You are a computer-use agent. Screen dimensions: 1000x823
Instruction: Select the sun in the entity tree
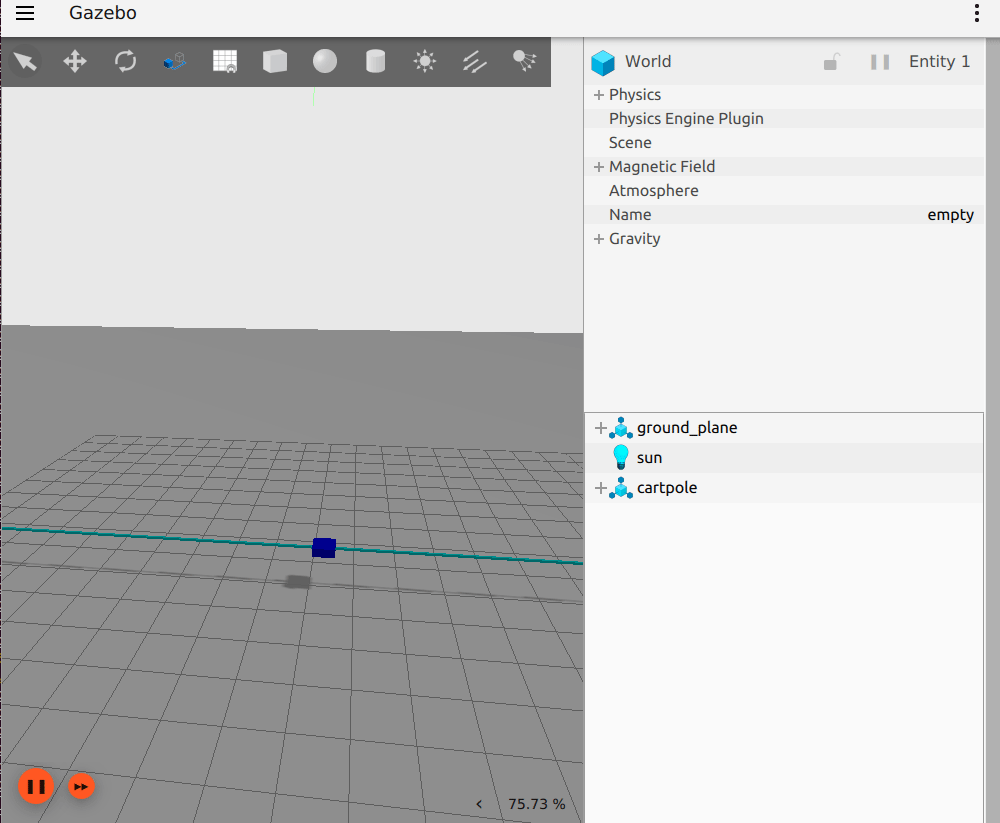[x=648, y=457]
